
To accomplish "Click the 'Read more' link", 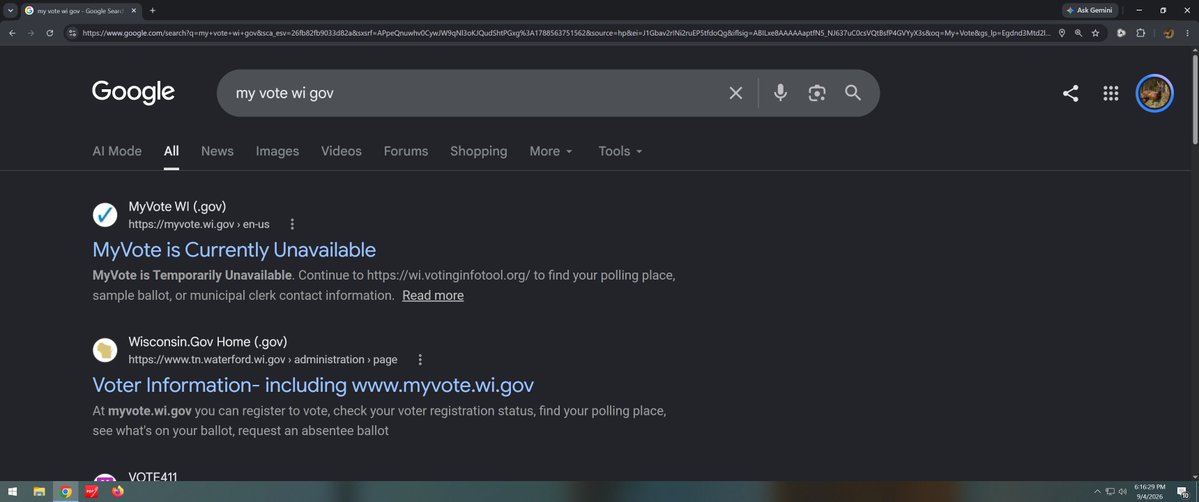I will coord(433,295).
